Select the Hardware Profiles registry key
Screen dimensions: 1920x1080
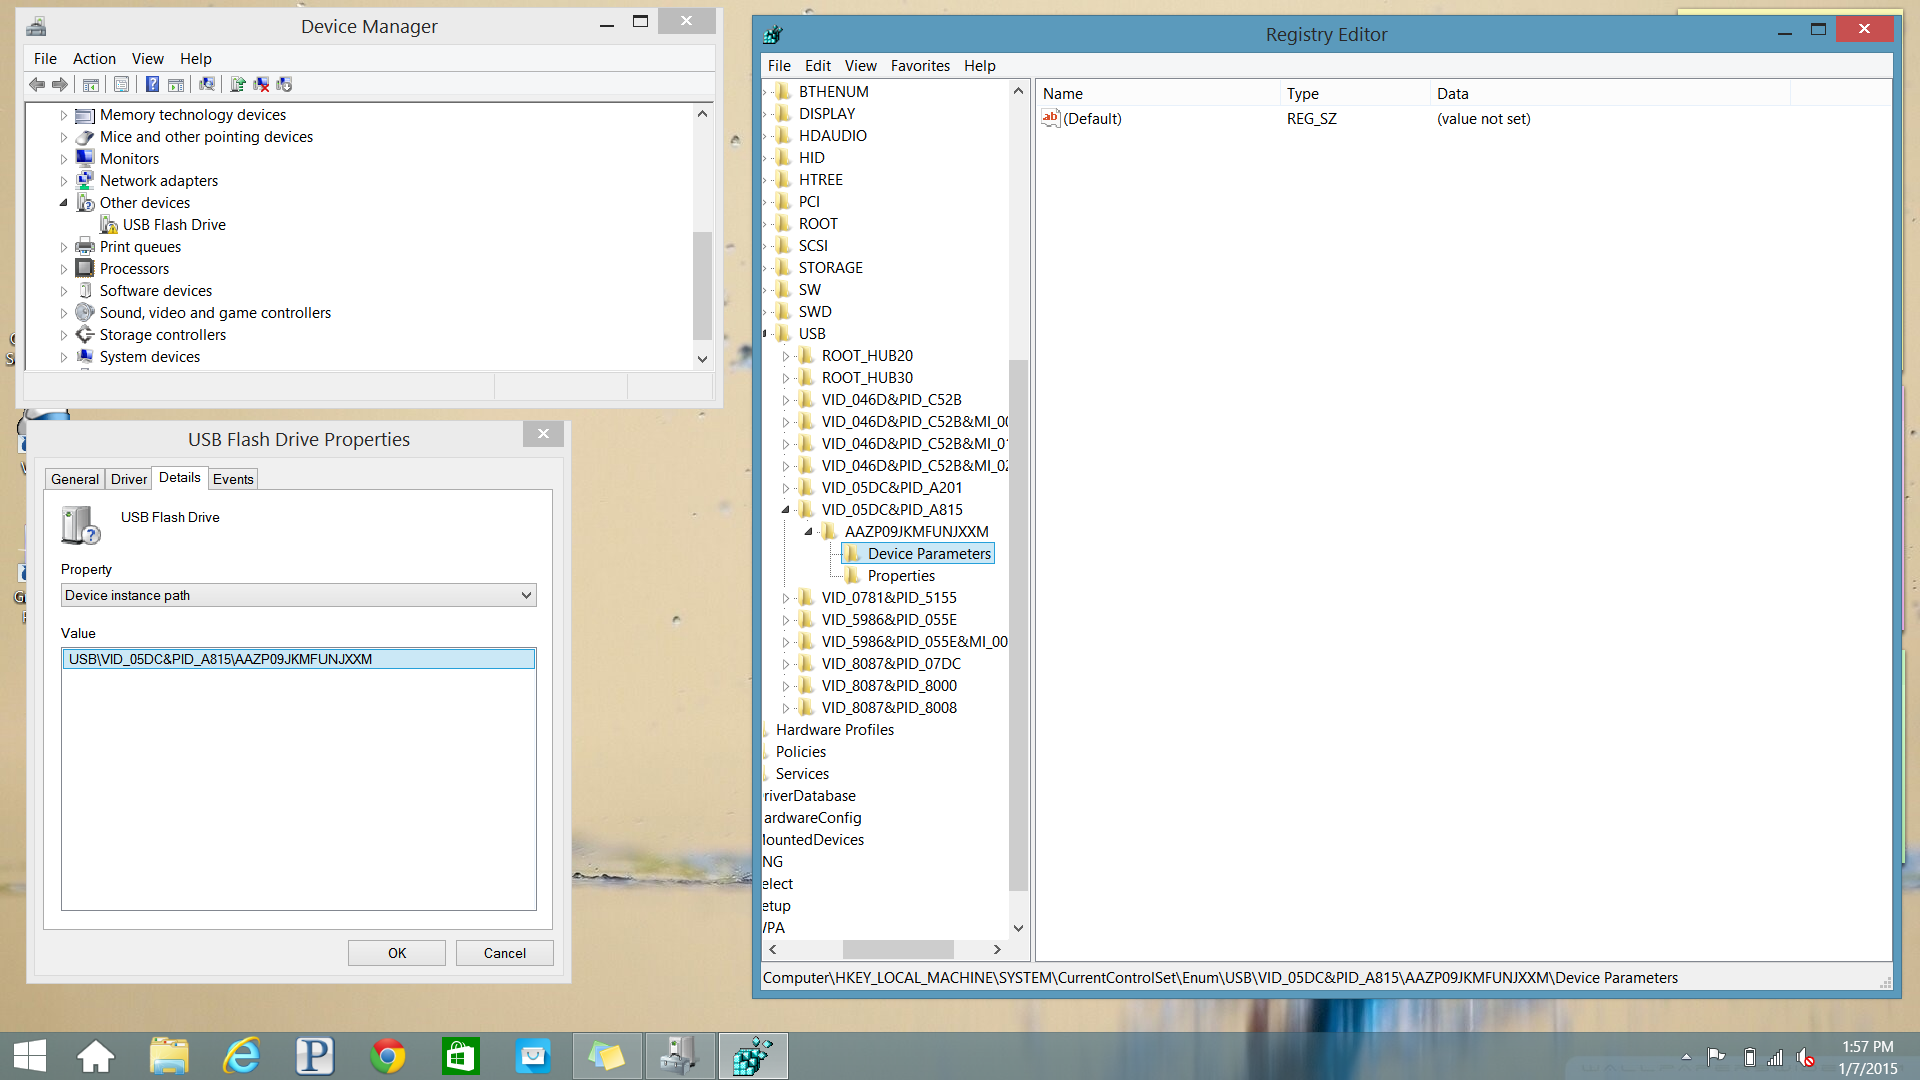835,730
